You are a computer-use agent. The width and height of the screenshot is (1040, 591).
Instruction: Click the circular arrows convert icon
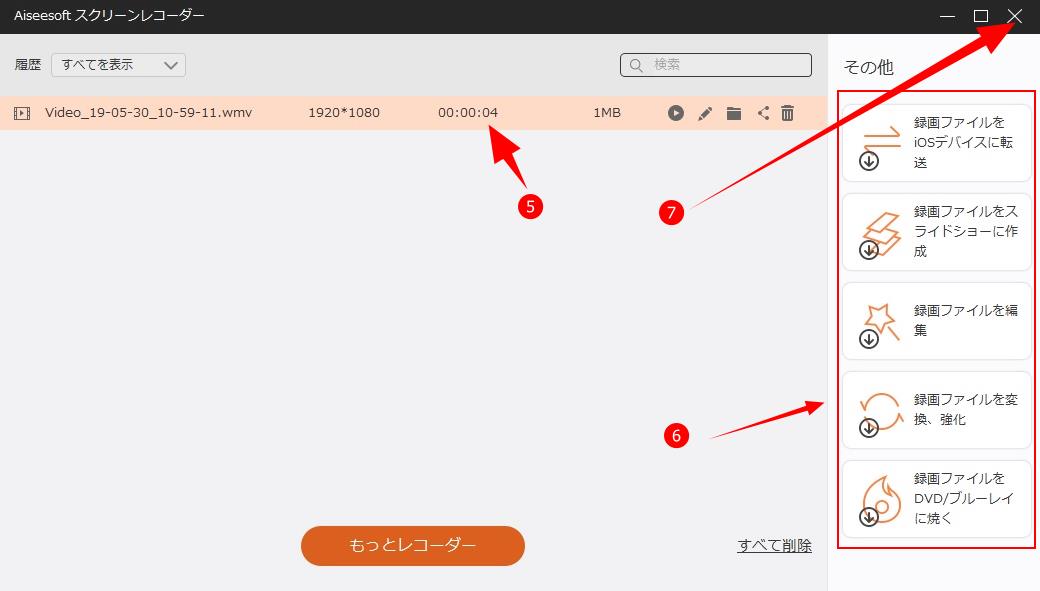881,414
